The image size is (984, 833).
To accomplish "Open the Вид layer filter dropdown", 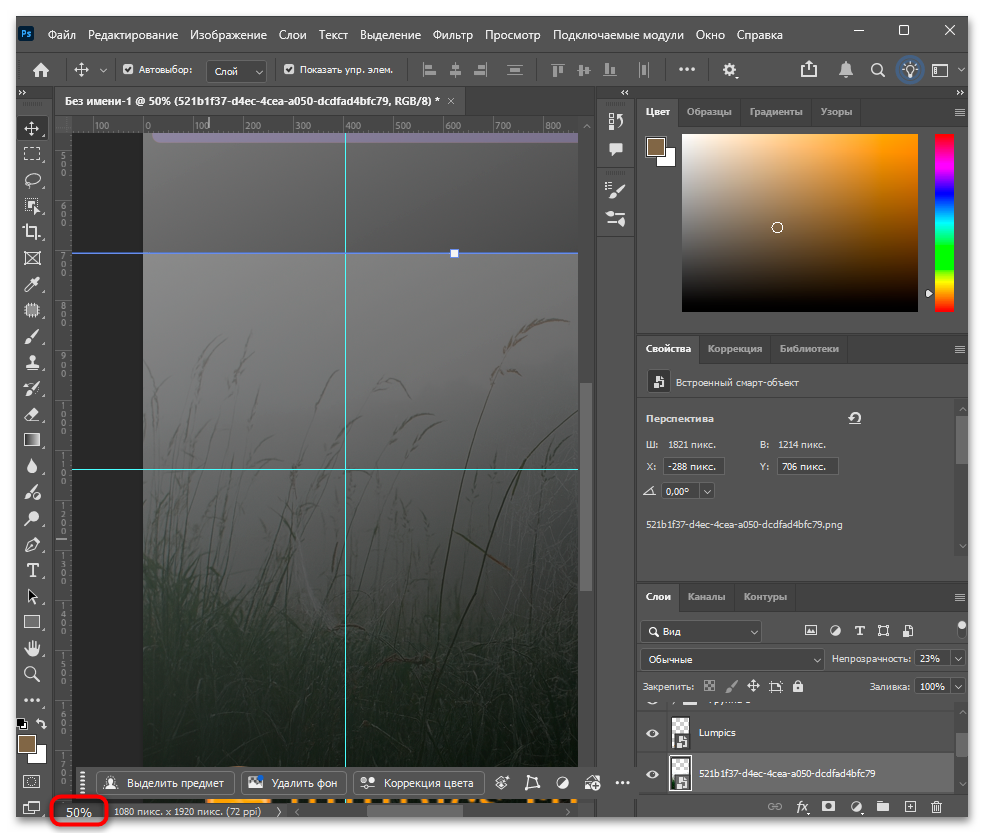I will pos(701,631).
